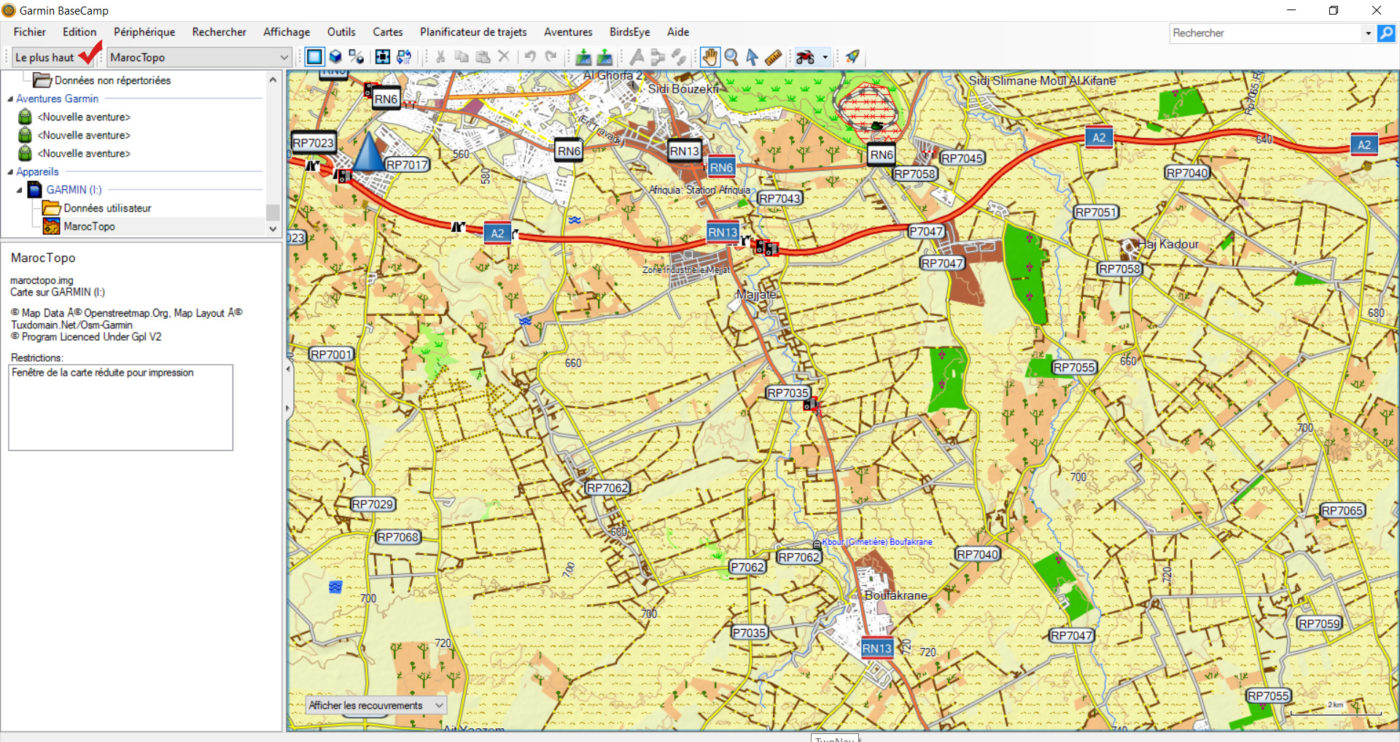Click the Copy icon in toolbar

pos(461,57)
